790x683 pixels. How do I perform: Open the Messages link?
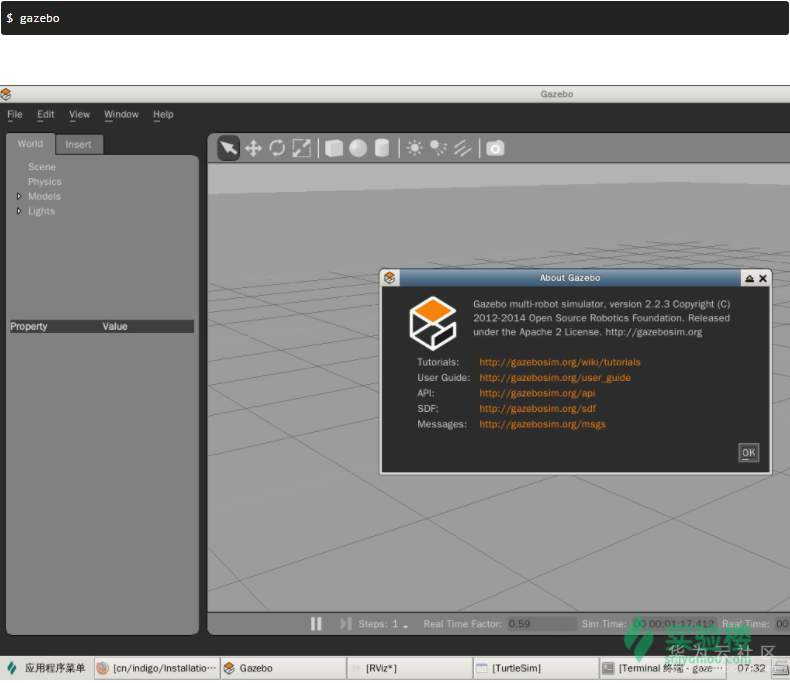point(542,425)
